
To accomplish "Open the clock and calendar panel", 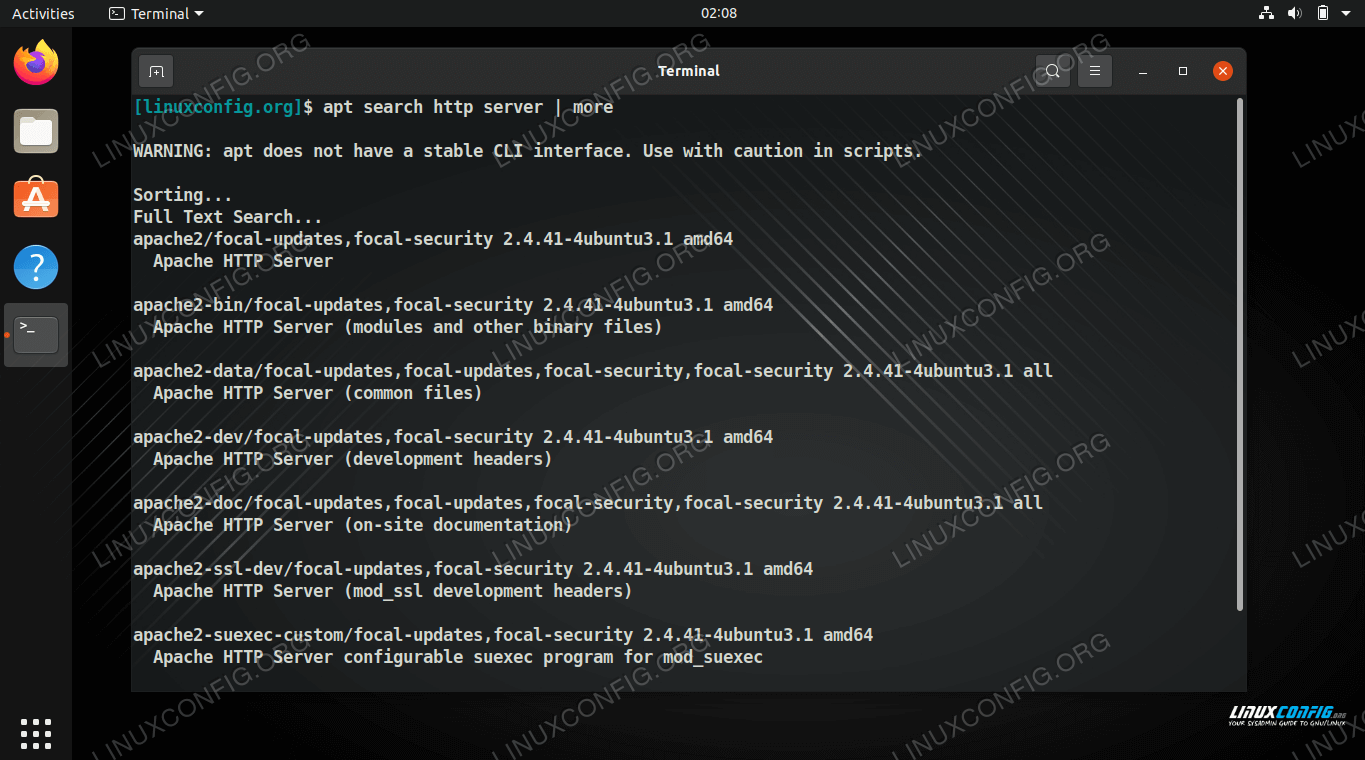I will (x=719, y=13).
